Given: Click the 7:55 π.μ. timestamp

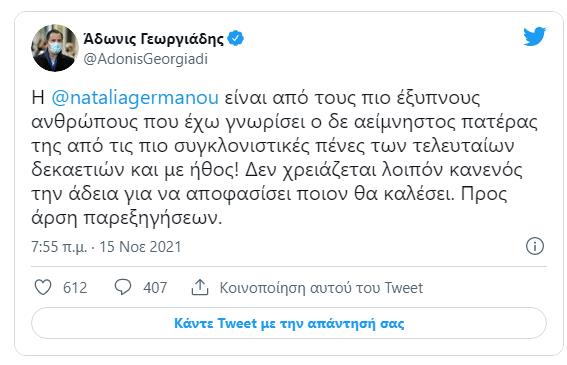Looking at the screenshot, I should (59, 247).
